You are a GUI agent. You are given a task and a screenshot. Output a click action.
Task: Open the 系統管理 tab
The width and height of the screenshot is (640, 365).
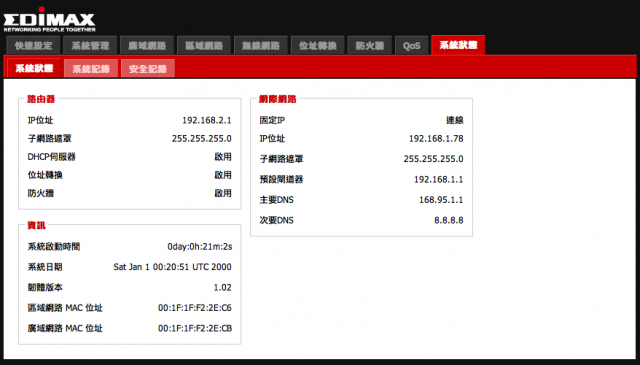(x=90, y=45)
